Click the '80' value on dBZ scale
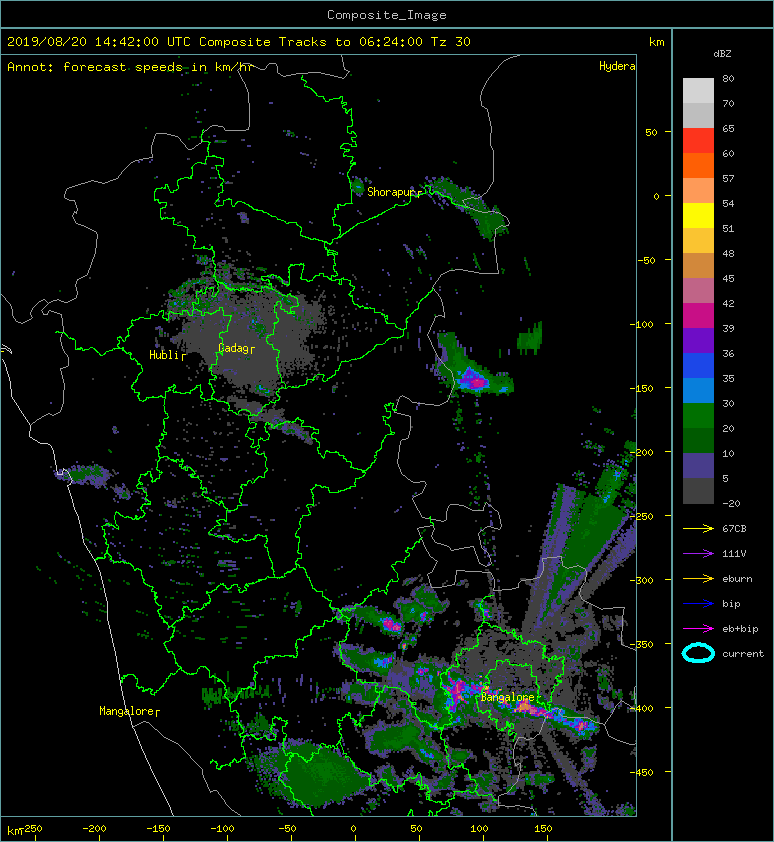The height and width of the screenshot is (842, 774). 728,78
